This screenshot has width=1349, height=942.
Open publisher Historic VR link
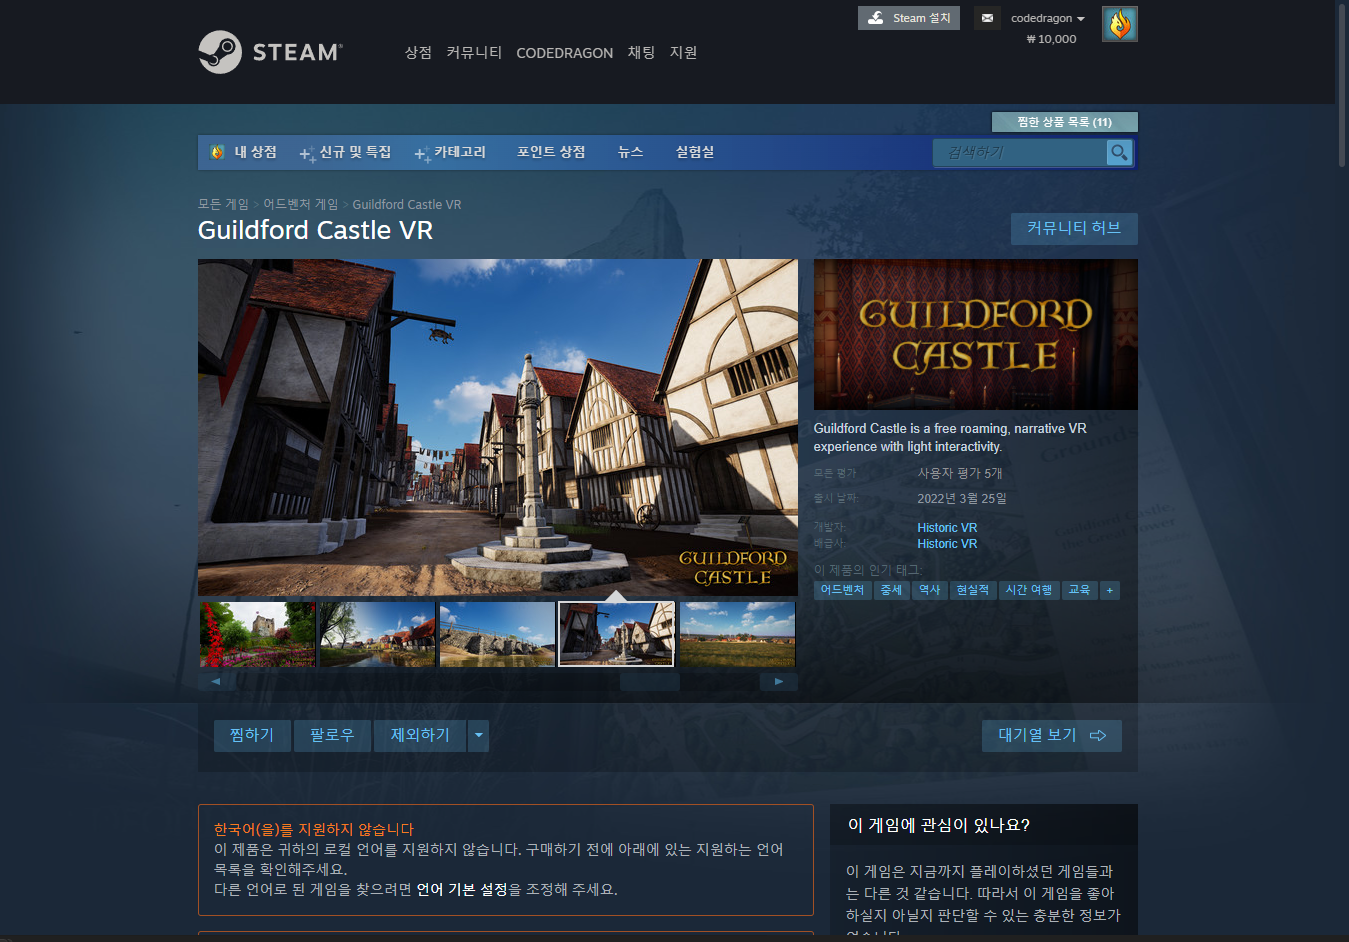click(947, 544)
